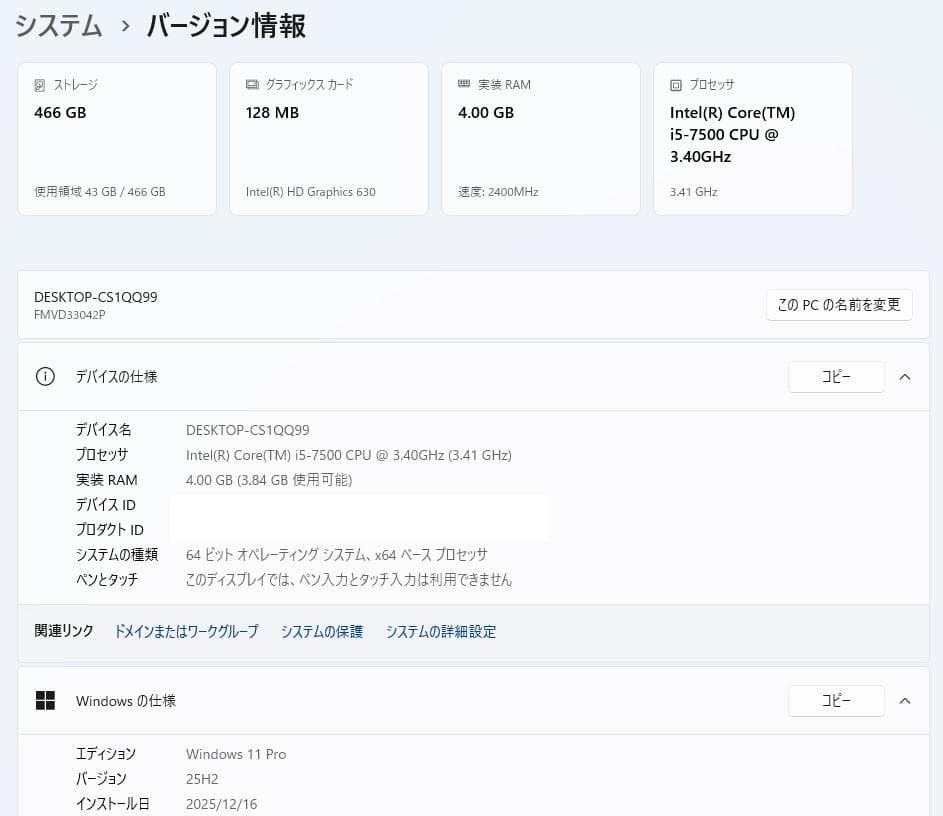
Task: Click コピー in the Windows の仕様 section
Action: (836, 700)
